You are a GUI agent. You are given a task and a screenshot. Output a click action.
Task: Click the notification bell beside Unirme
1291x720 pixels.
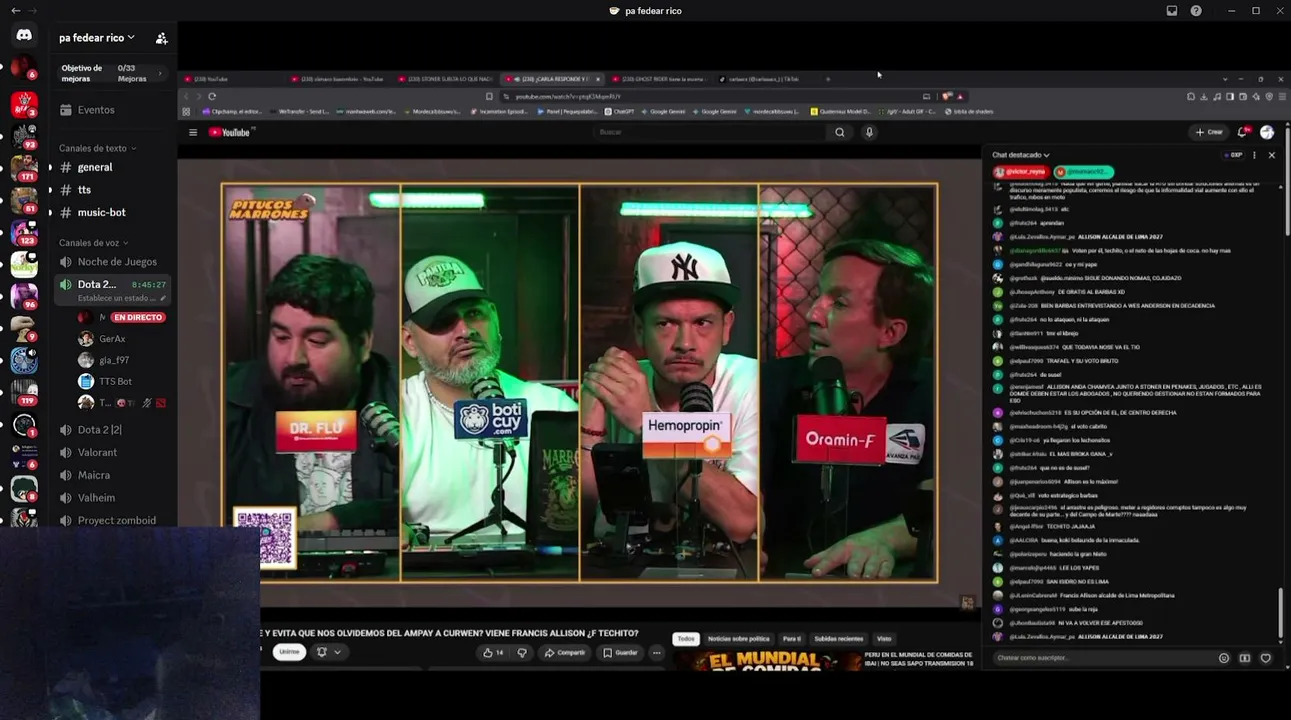[x=322, y=652]
